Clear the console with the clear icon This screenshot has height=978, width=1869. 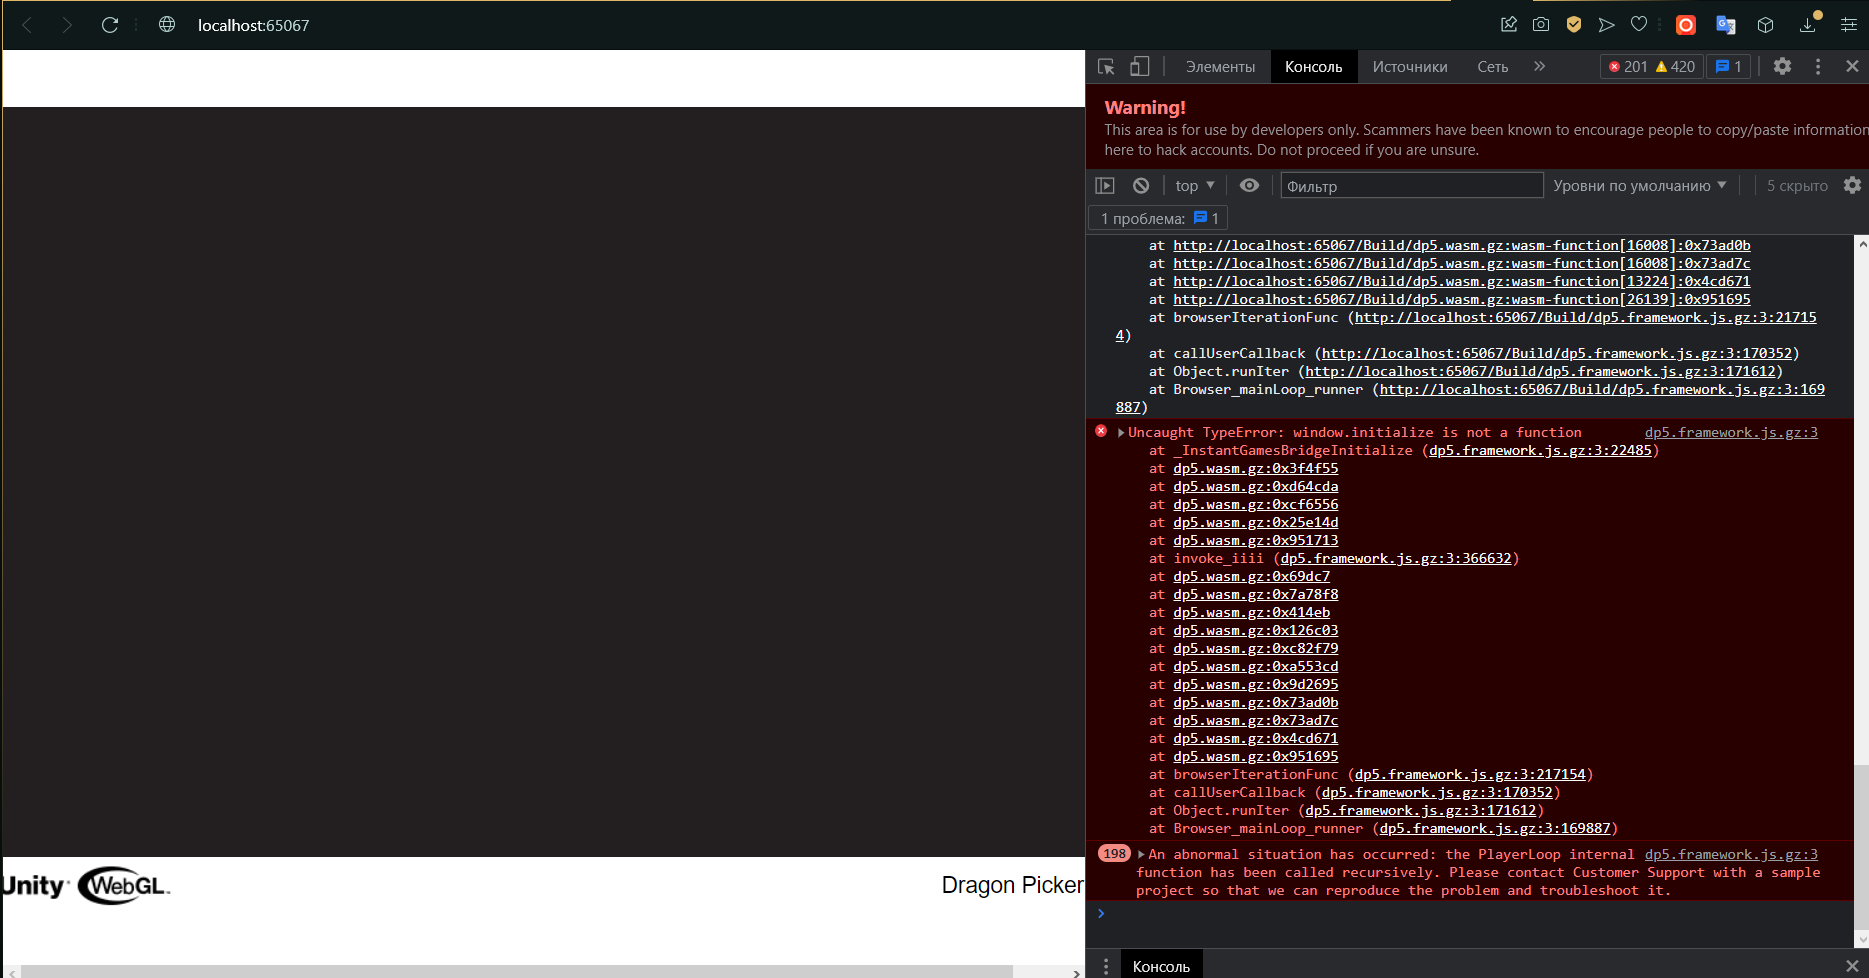click(1141, 185)
